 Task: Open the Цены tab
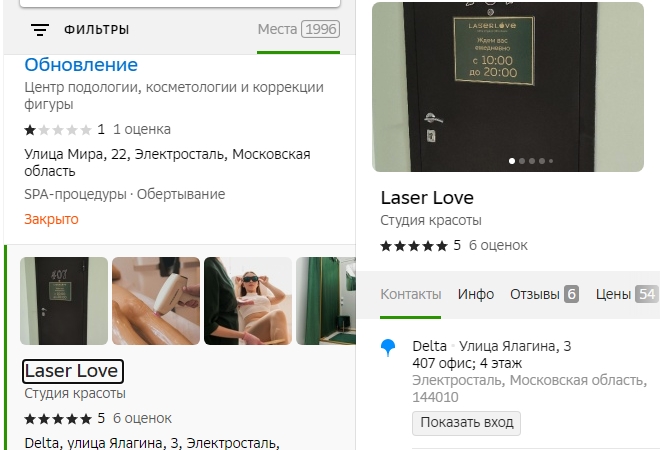(x=627, y=294)
